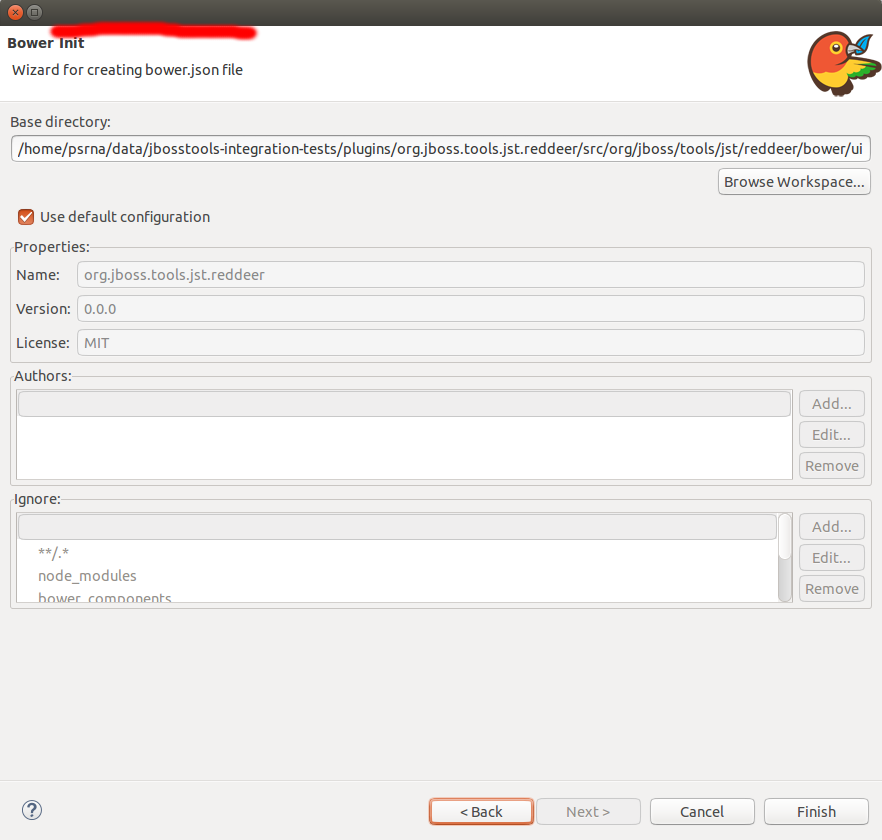Click the help question mark icon

point(32,810)
